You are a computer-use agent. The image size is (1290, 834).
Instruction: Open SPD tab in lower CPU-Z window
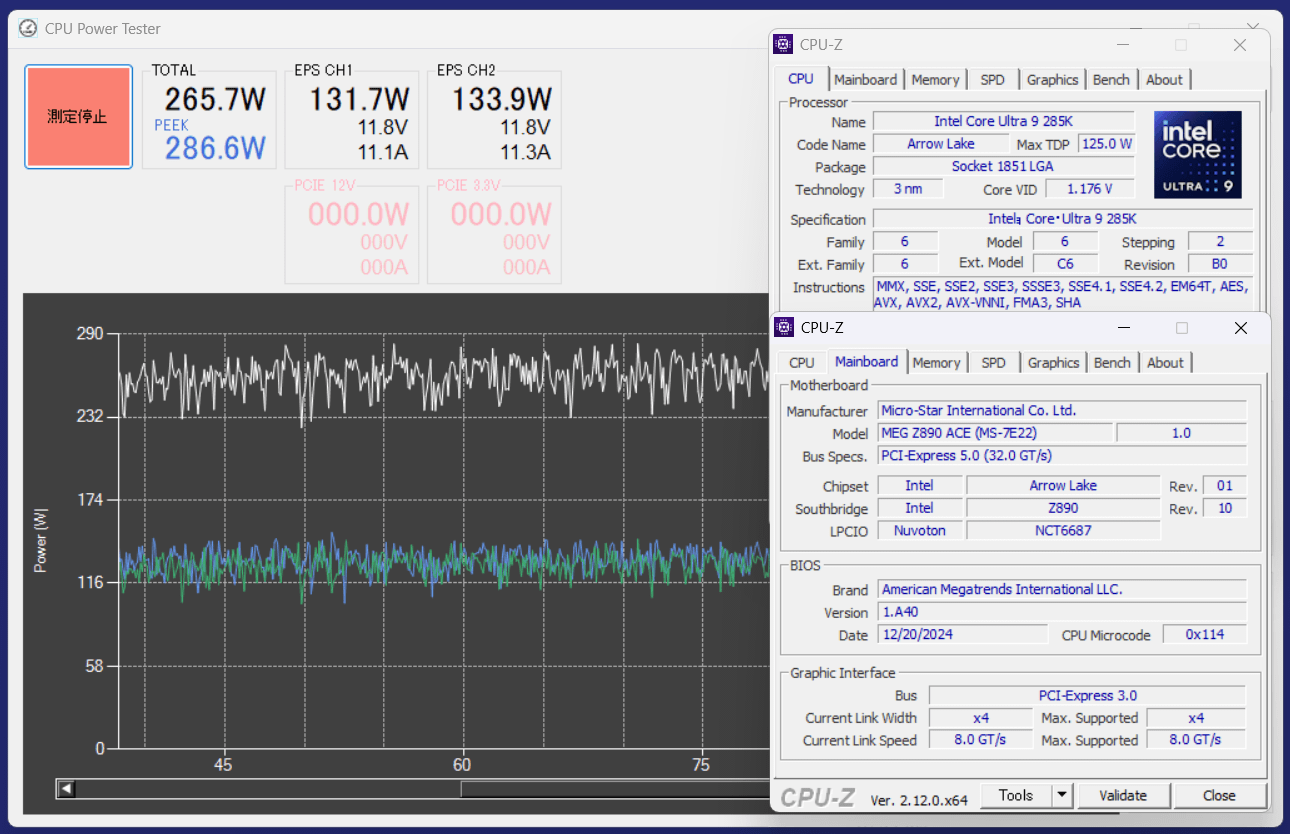pos(994,363)
